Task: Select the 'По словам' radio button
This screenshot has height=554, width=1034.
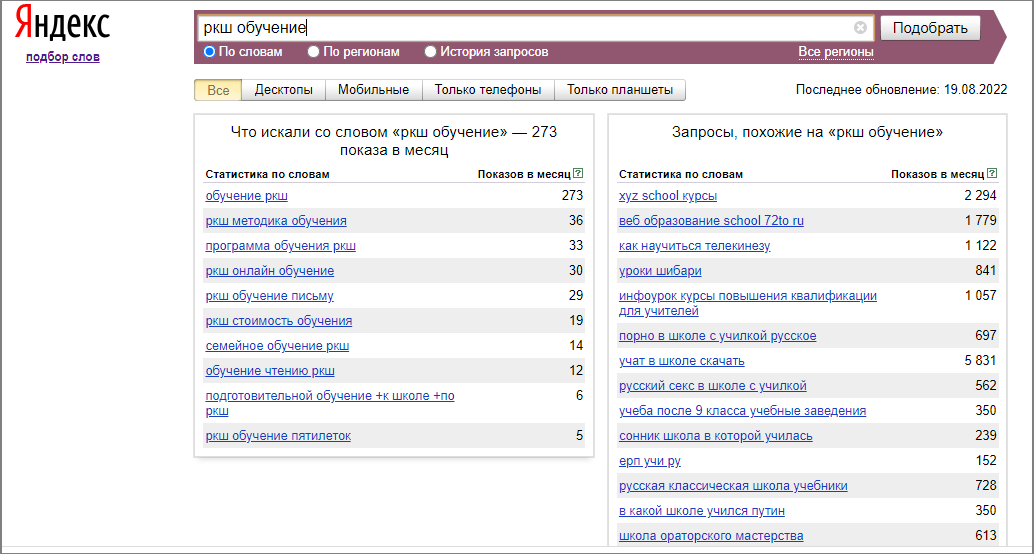Action: click(210, 51)
